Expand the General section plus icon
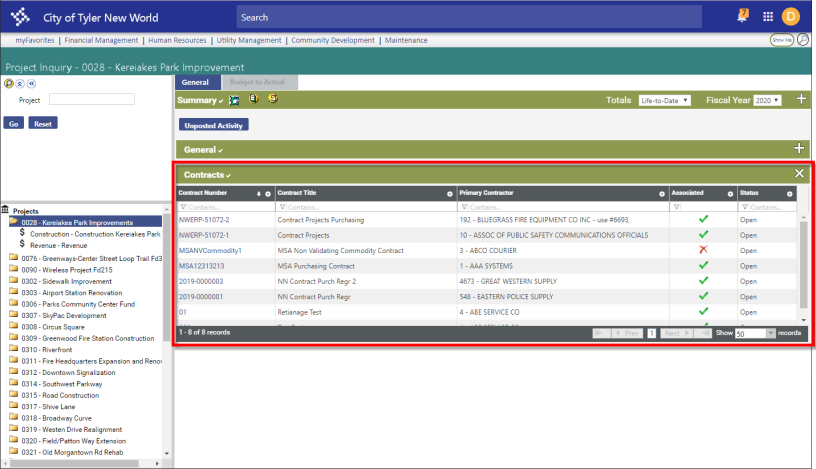Viewport: 816px width, 469px height. 799,148
